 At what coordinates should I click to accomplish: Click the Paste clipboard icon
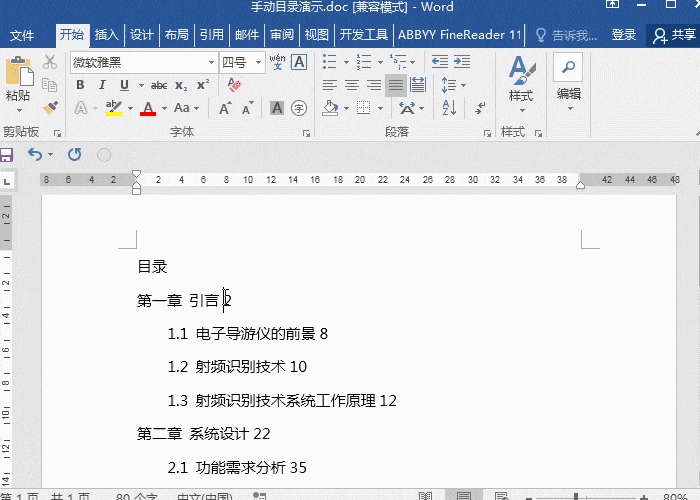(19, 71)
